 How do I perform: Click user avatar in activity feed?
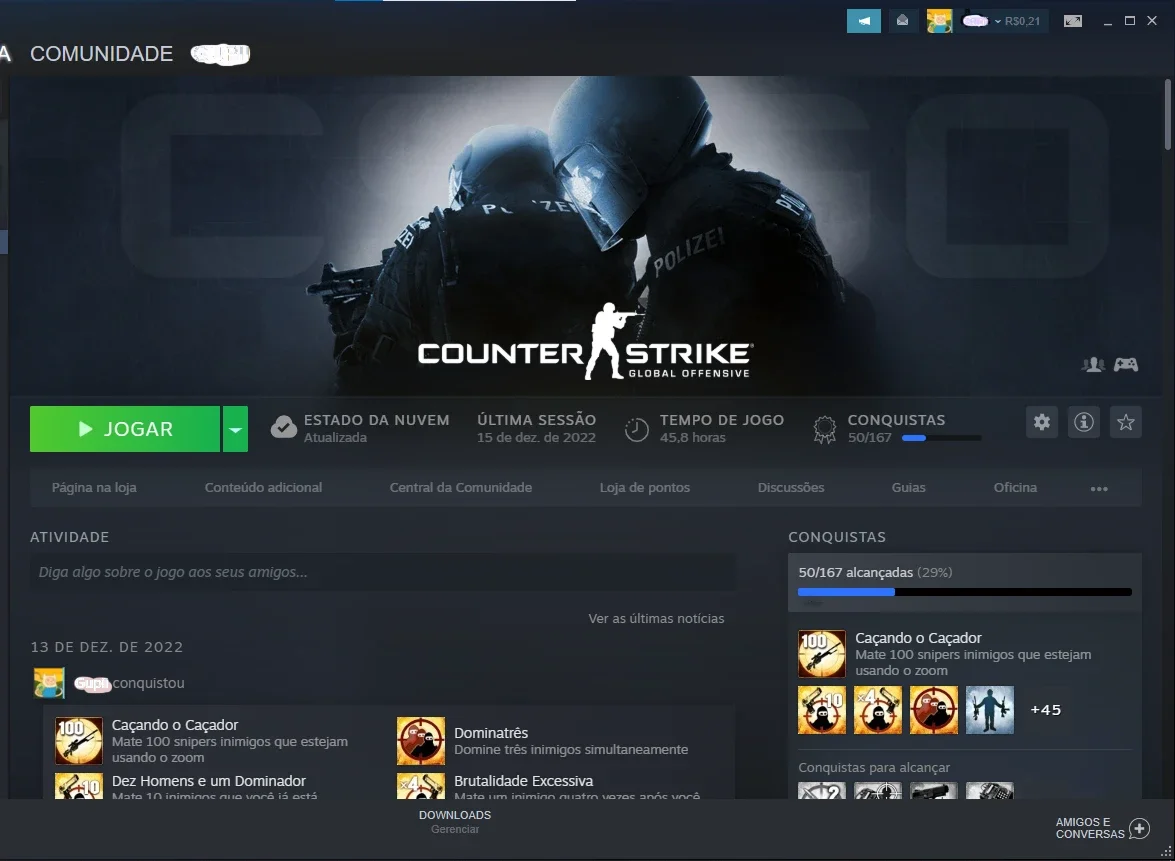click(49, 683)
